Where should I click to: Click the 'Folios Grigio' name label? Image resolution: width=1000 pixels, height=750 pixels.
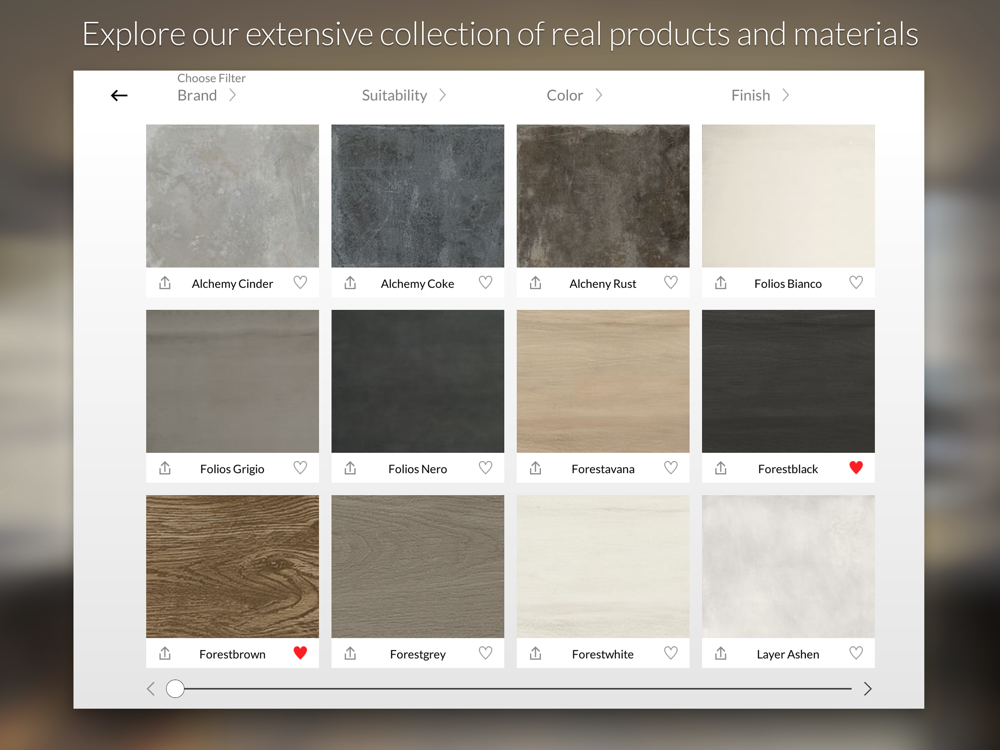coord(232,469)
